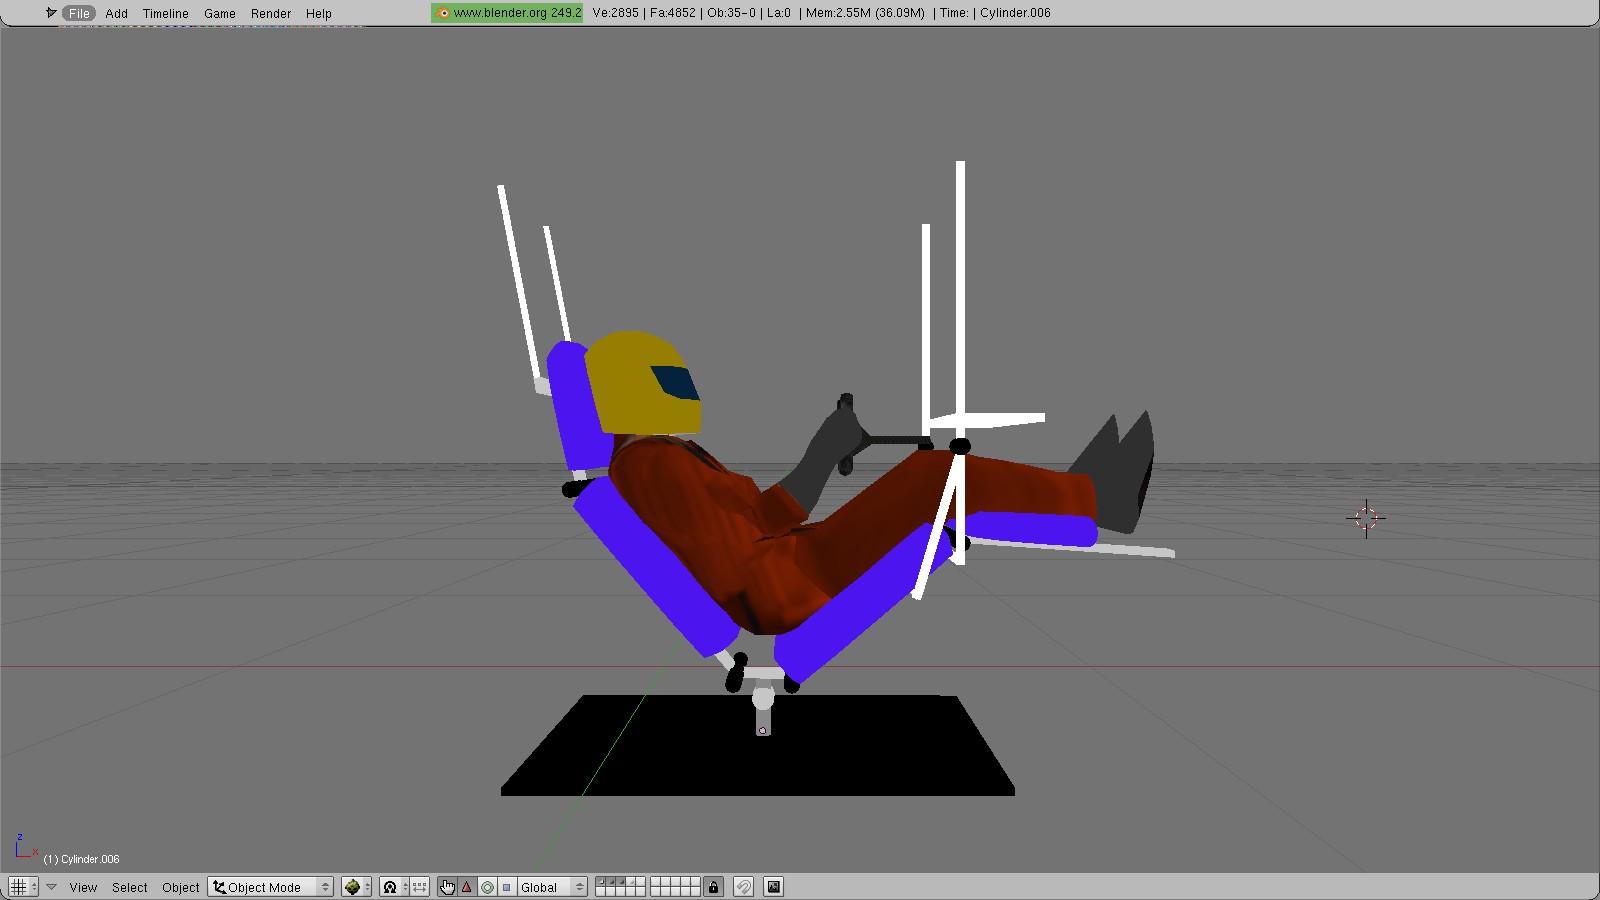Click the move object centers only icon

click(420, 887)
